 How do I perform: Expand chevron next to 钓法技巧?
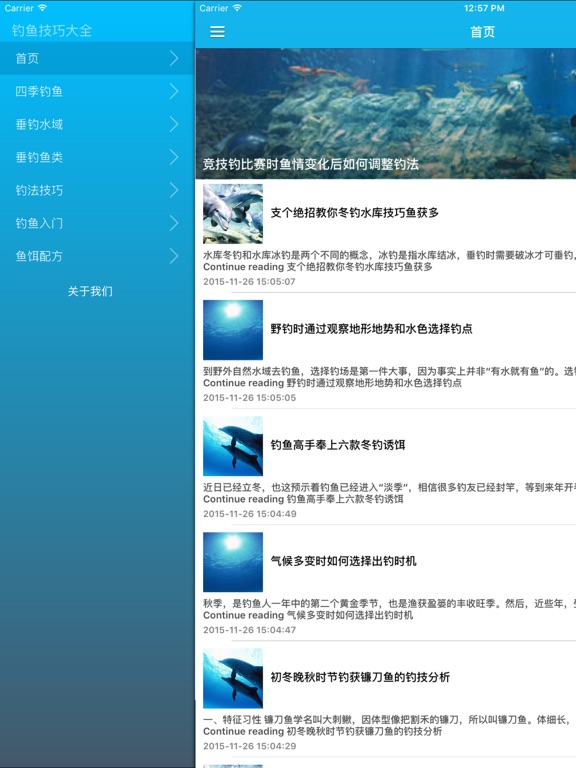tap(174, 190)
